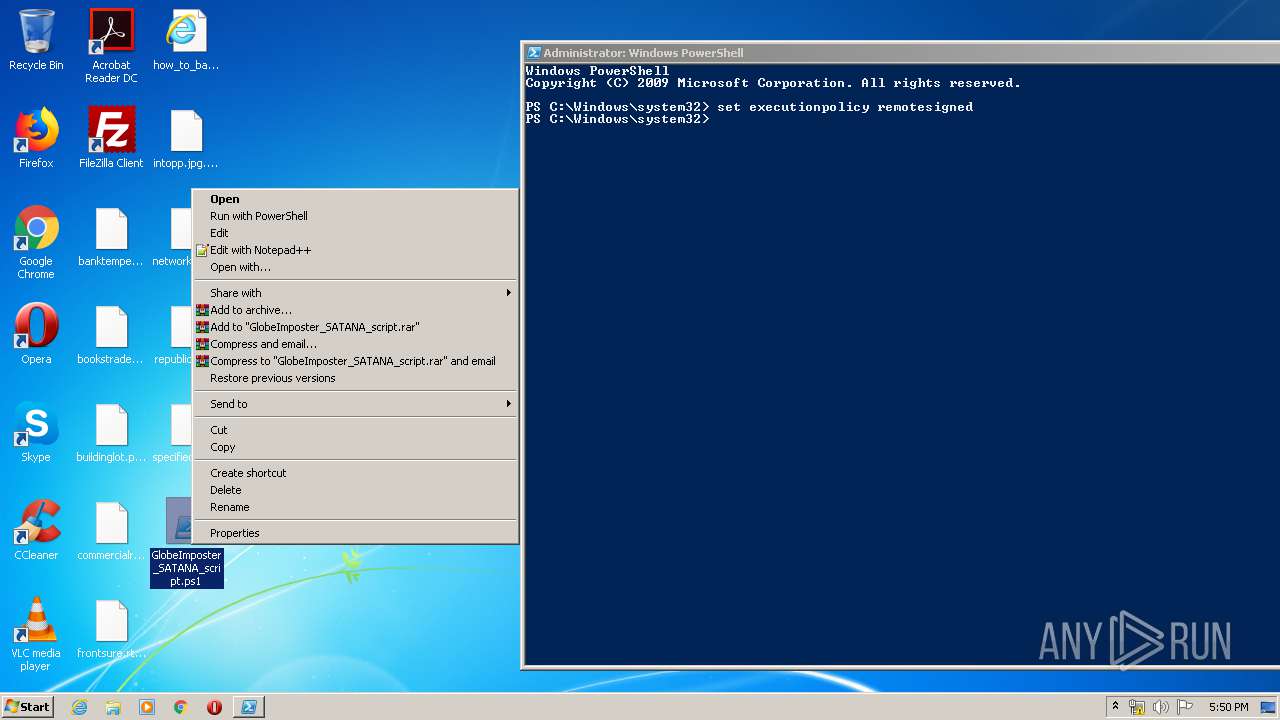The width and height of the screenshot is (1280, 720).
Task: Choose Edit in the context menu
Action: coord(355,233)
